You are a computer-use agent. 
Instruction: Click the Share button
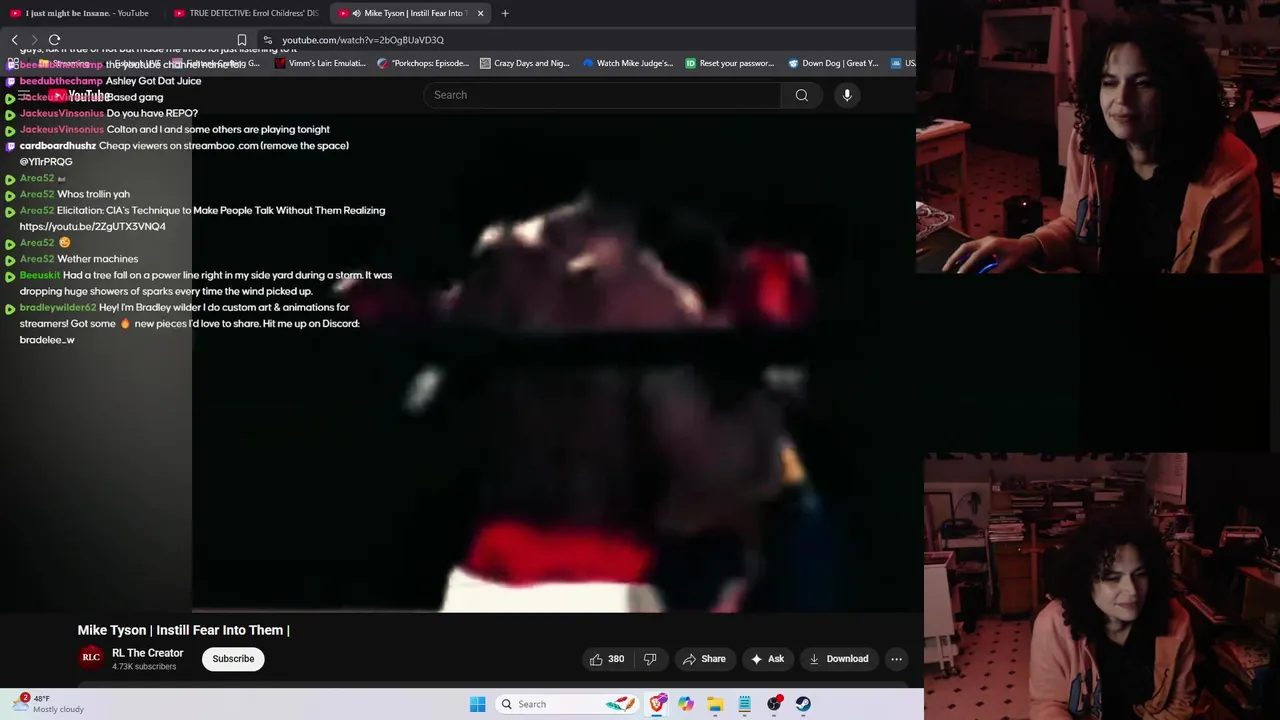pyautogui.click(x=704, y=659)
